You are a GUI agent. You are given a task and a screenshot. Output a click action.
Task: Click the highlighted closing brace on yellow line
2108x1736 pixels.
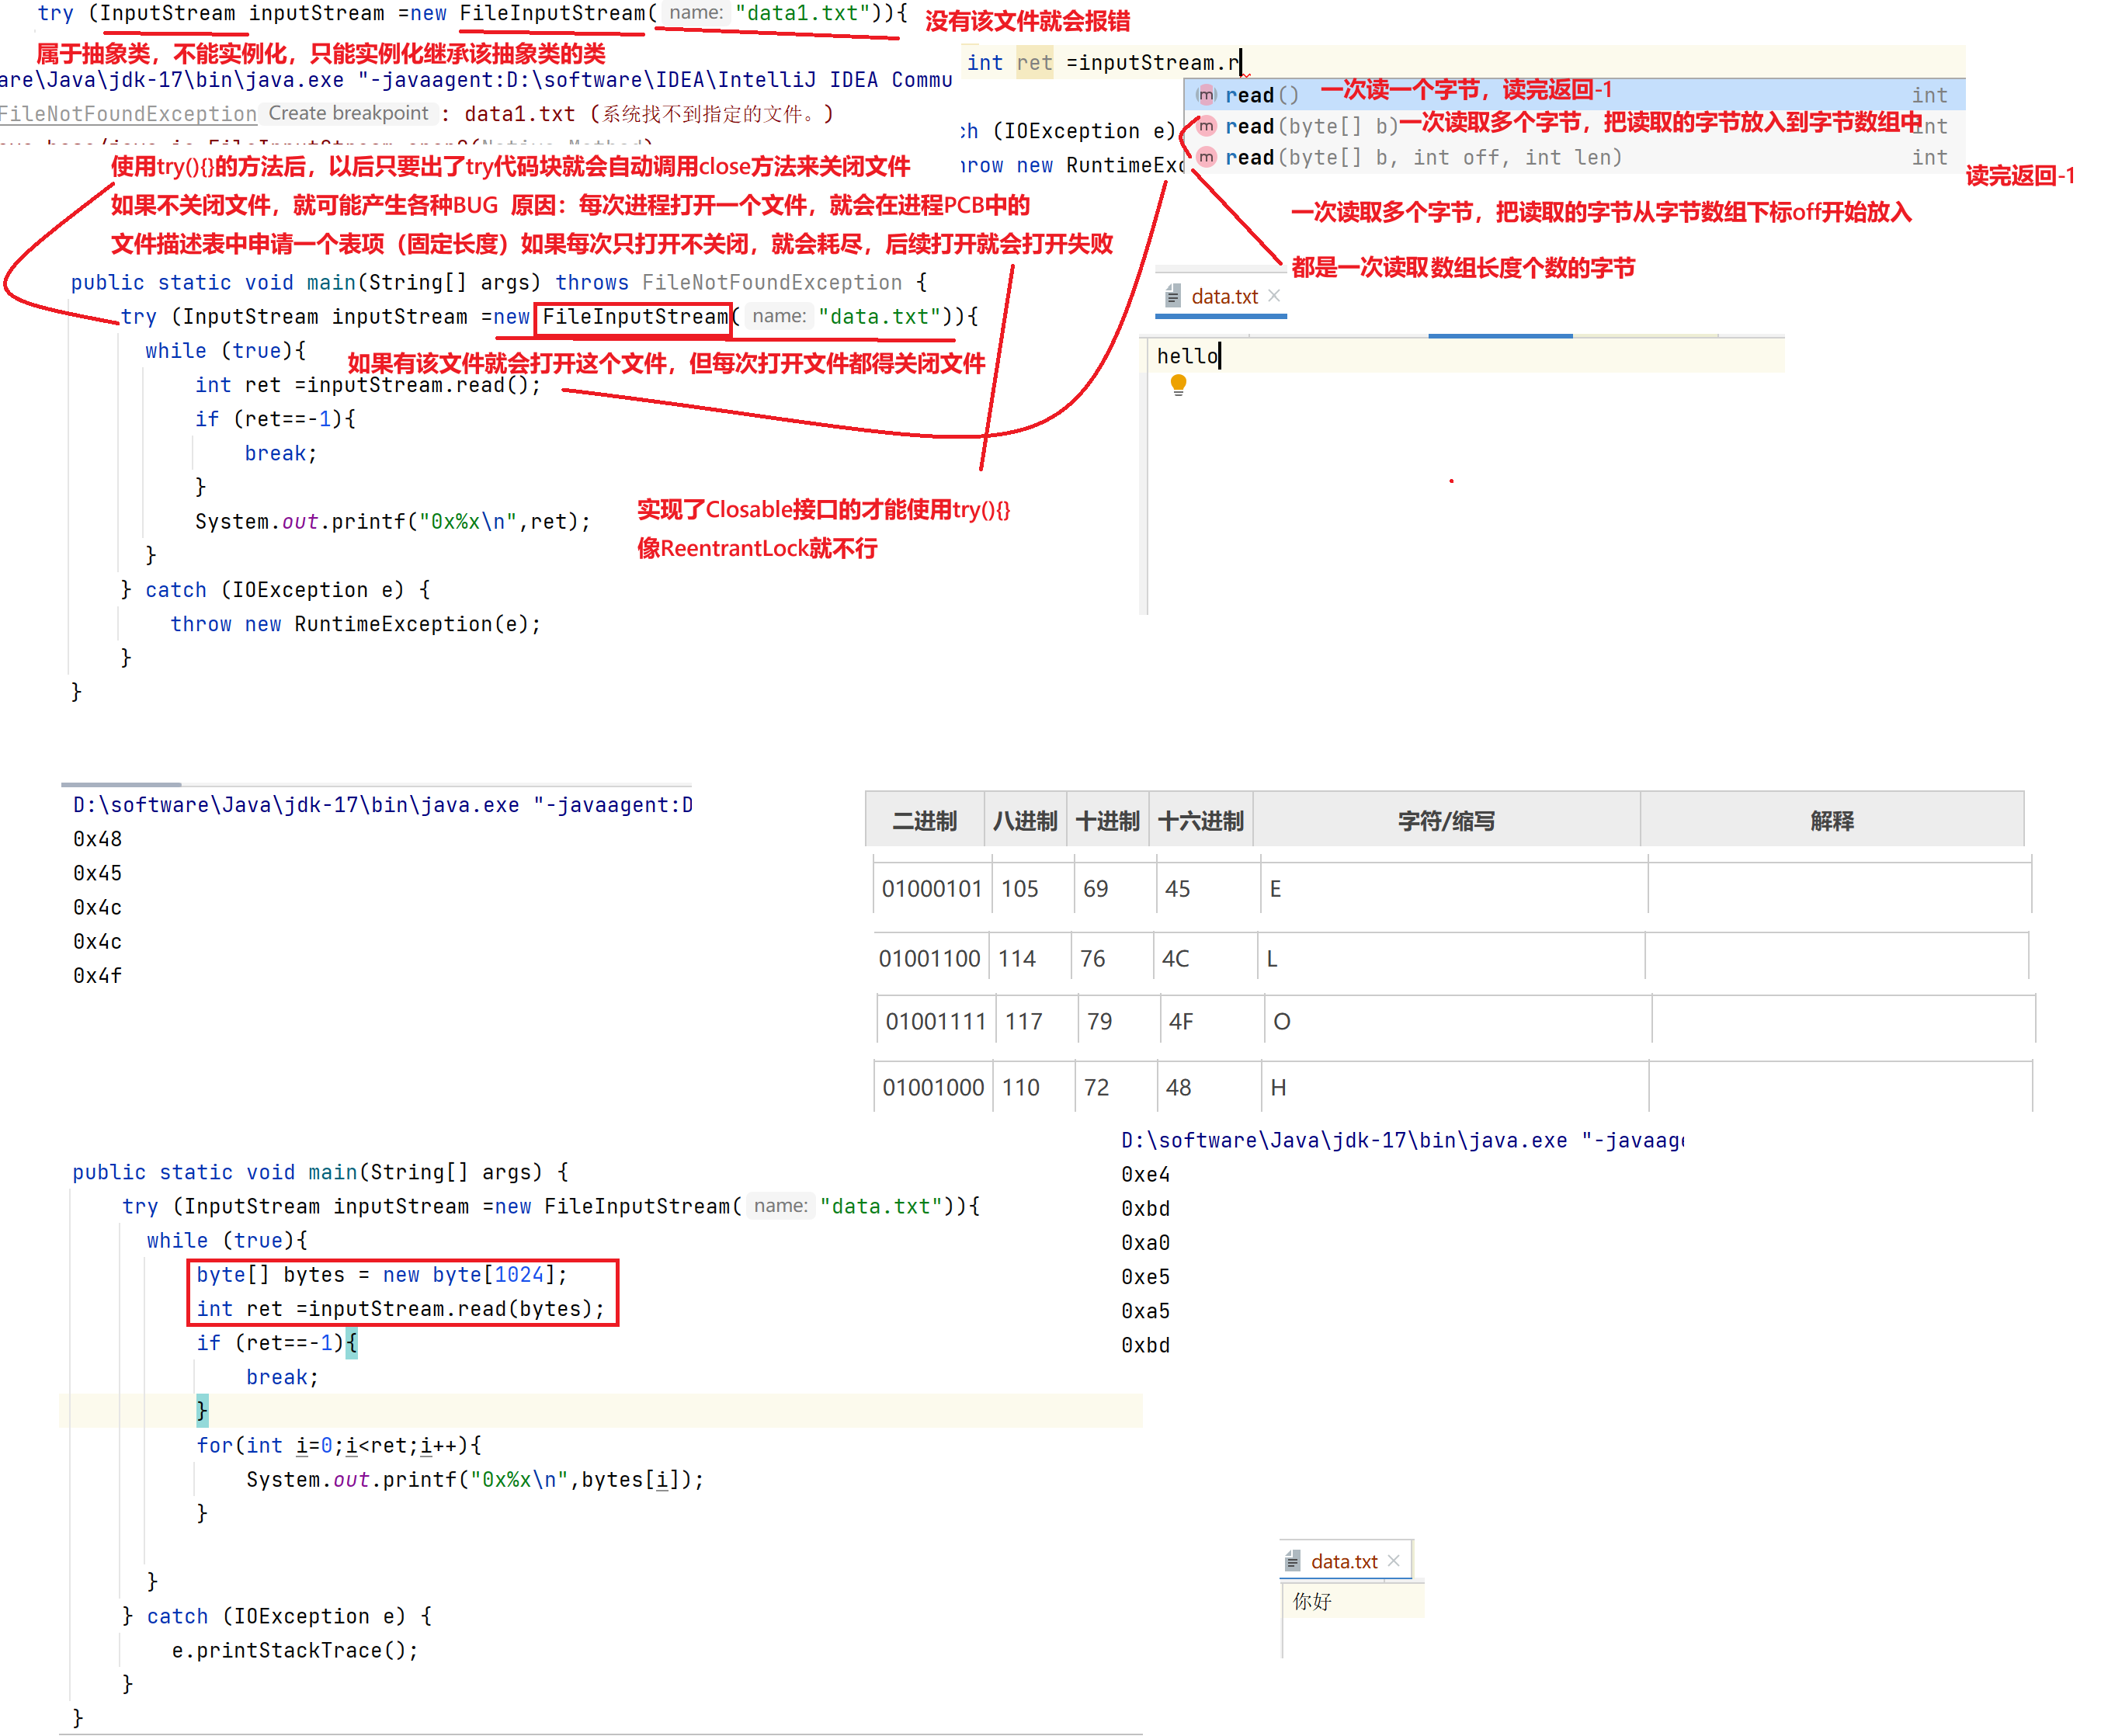202,1410
